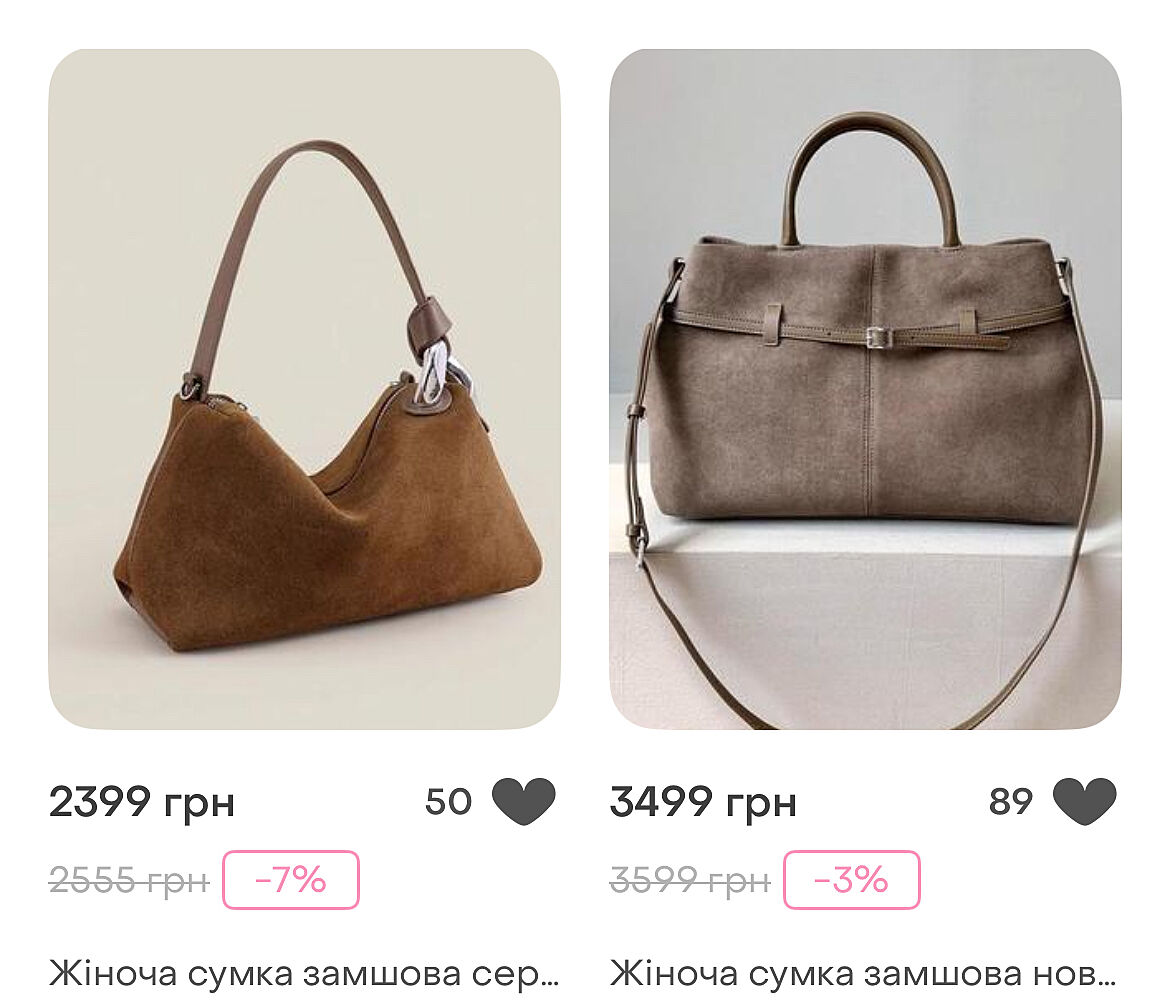This screenshot has height=1002, width=1170.
Task: Click the 50 likes counter
Action: point(448,802)
